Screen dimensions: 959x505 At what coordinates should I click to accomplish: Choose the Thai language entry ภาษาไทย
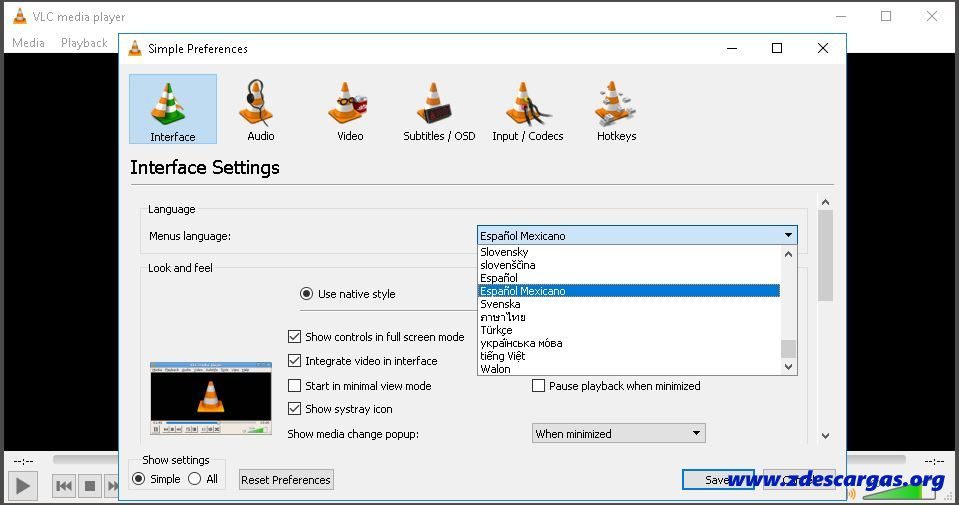629,317
